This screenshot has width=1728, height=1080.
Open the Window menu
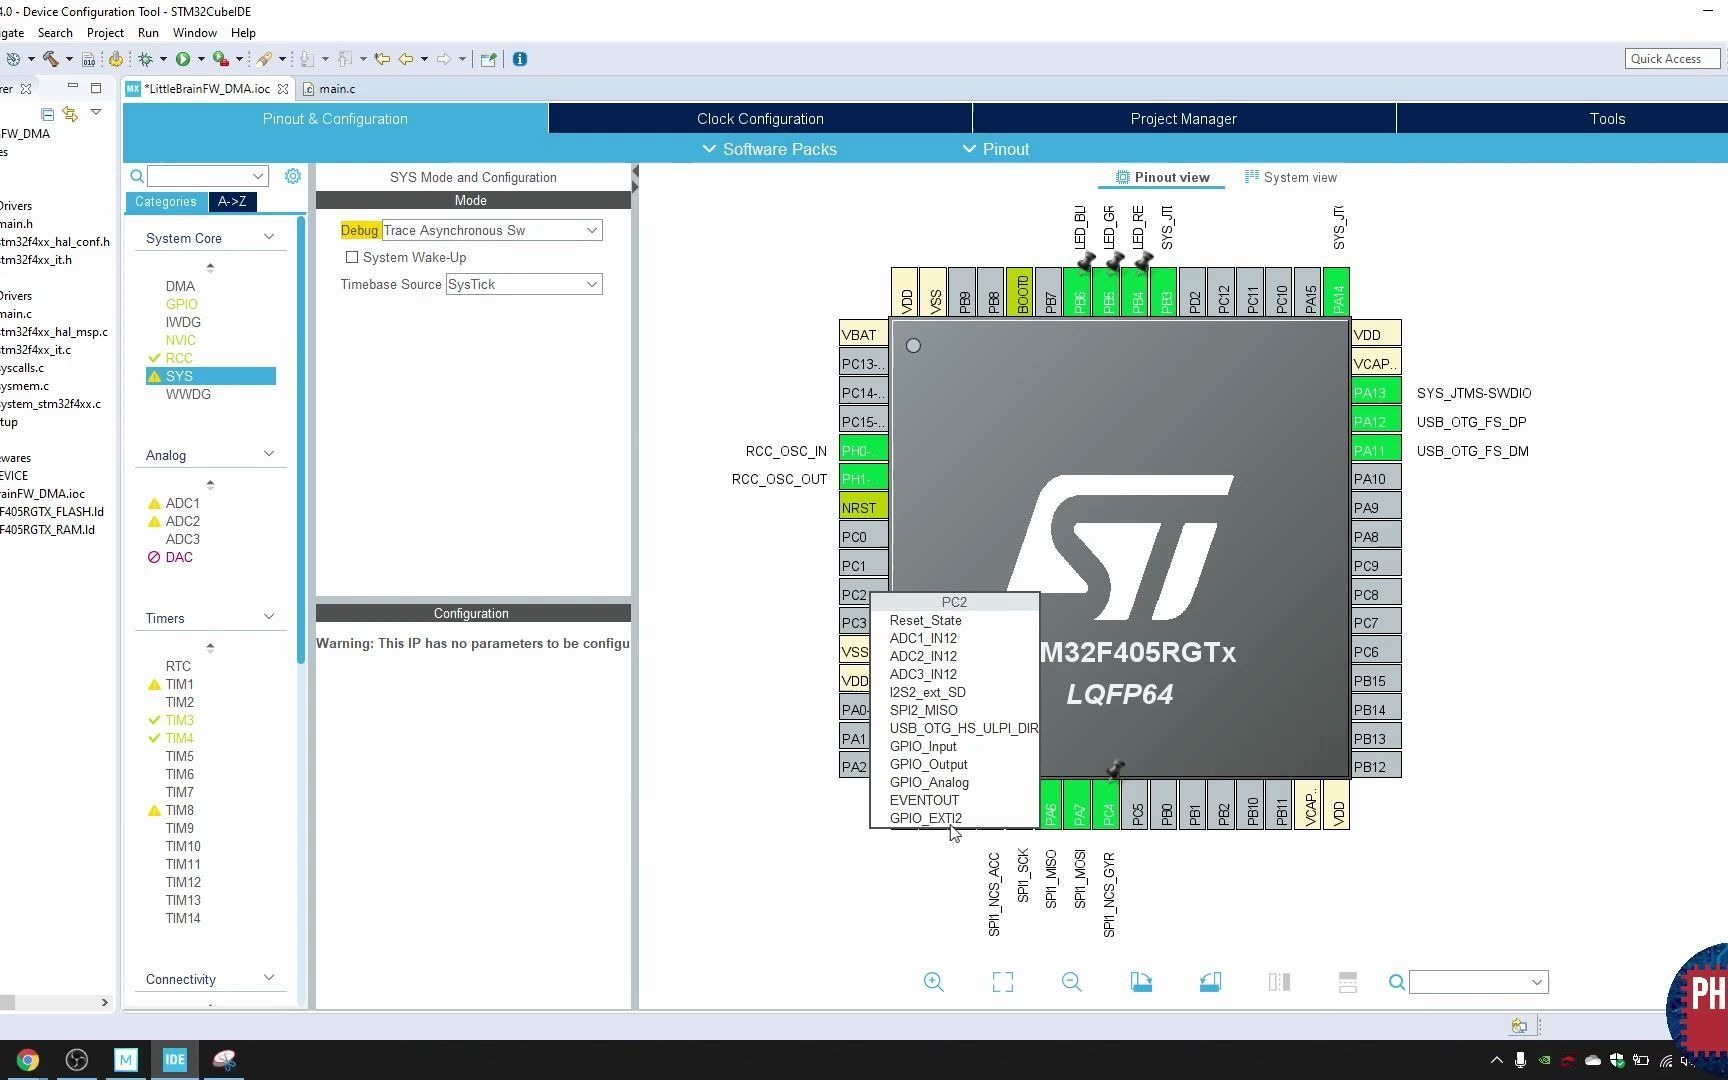click(x=194, y=33)
